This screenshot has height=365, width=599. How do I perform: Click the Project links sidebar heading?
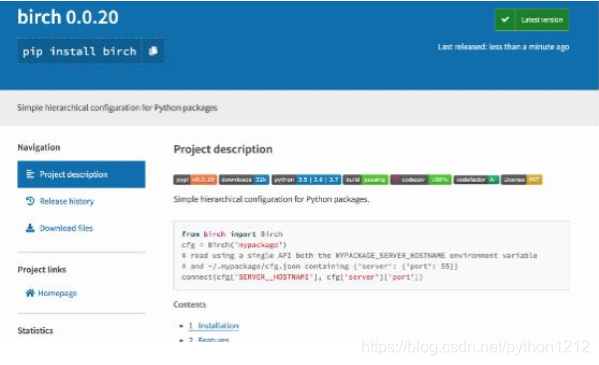tap(42, 269)
